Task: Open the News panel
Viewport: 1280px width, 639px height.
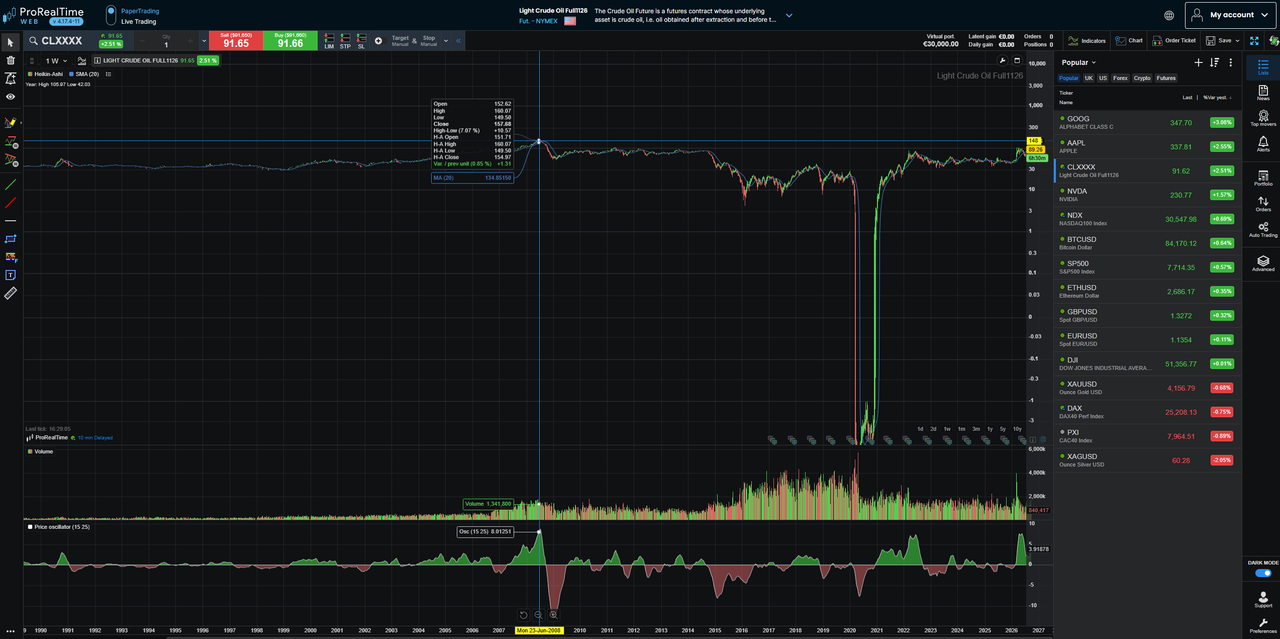Action: 1263,93
